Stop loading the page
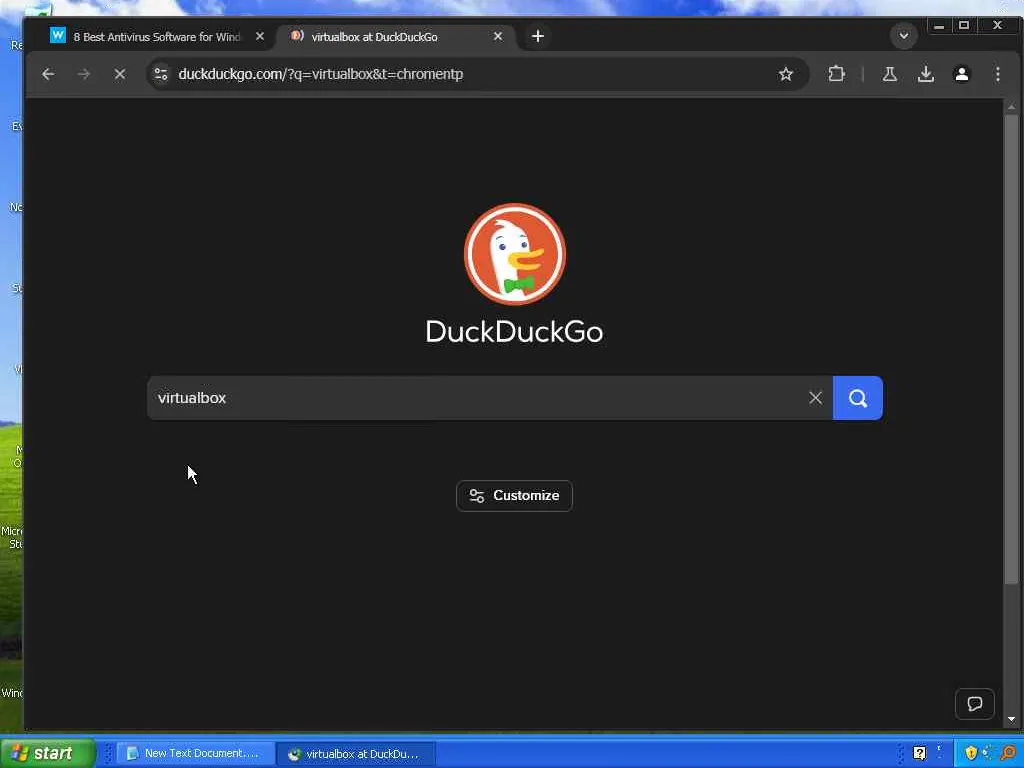1024x768 pixels. coord(120,74)
